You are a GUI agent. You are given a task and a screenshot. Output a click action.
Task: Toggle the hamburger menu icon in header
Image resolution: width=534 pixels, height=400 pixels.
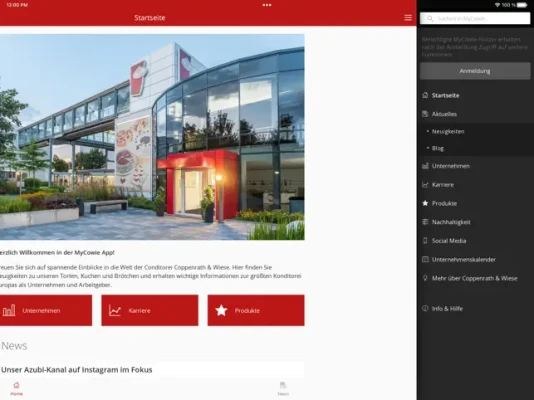pos(408,18)
